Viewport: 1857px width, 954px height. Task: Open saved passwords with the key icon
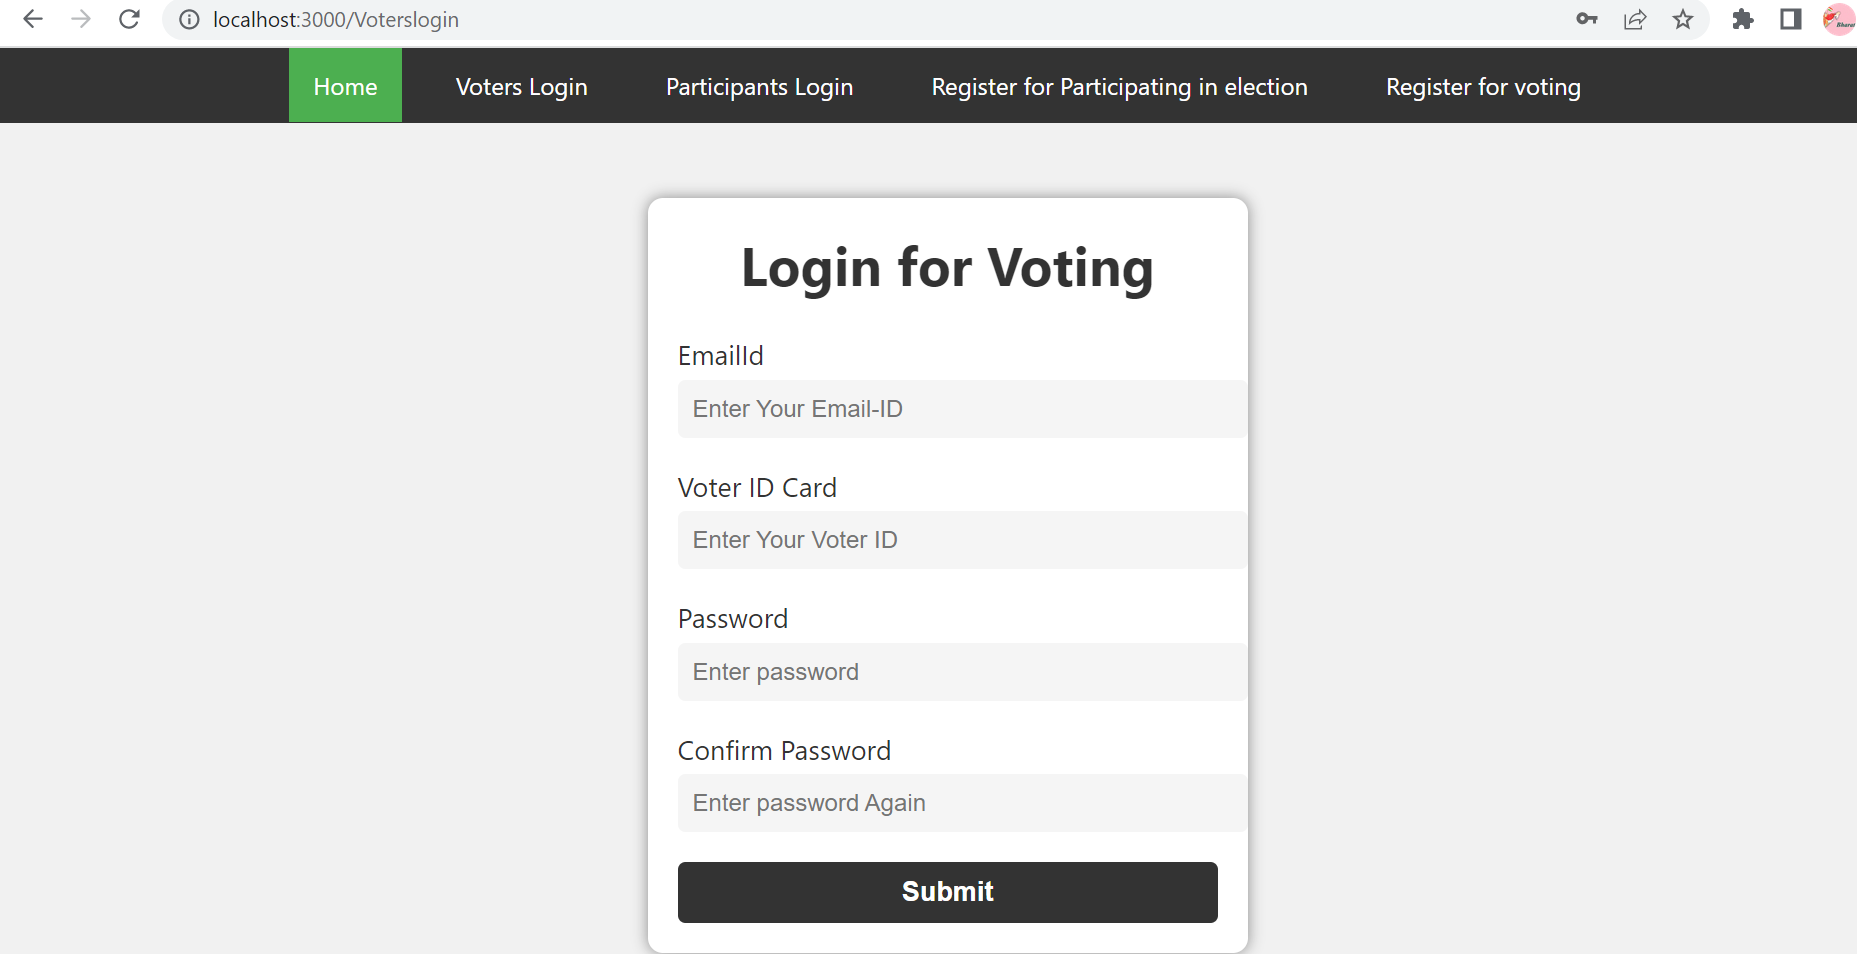[1586, 19]
